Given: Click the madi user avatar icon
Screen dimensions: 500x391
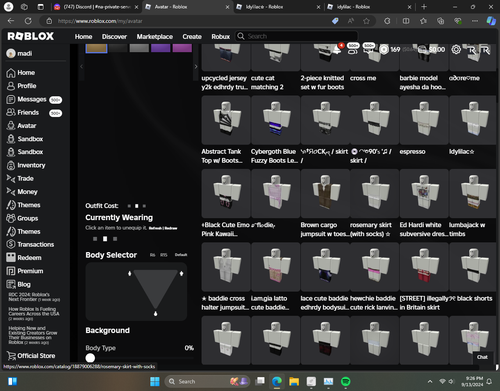Looking at the screenshot, I should (x=11, y=53).
